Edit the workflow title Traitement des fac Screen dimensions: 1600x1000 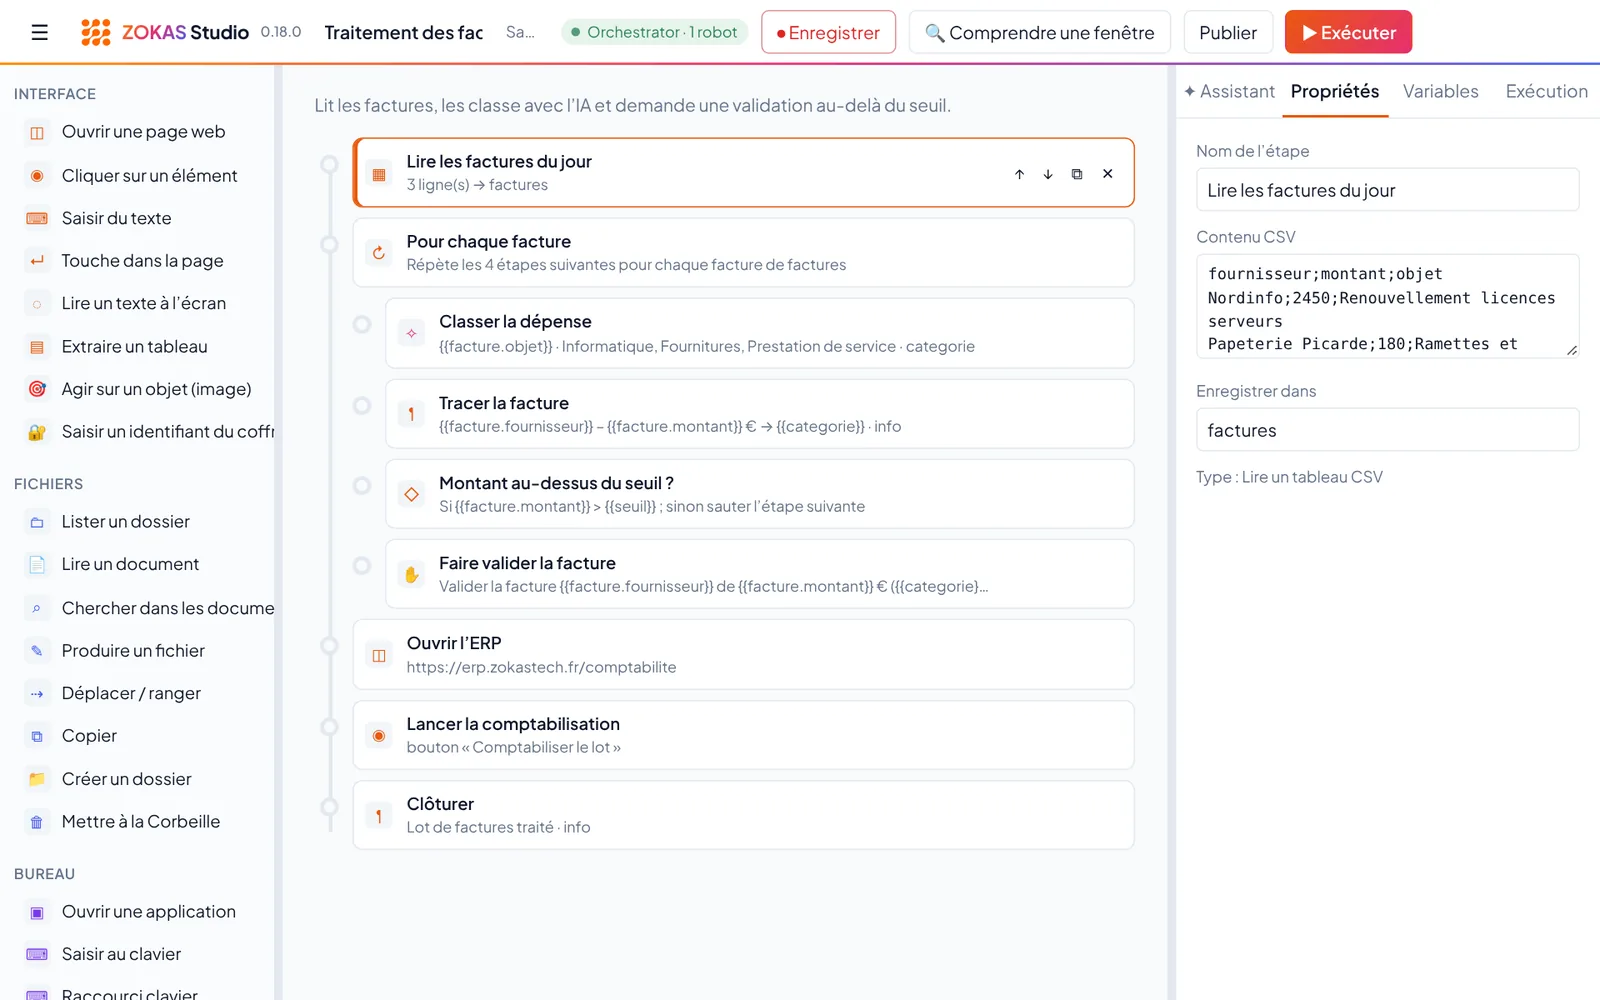(x=404, y=32)
